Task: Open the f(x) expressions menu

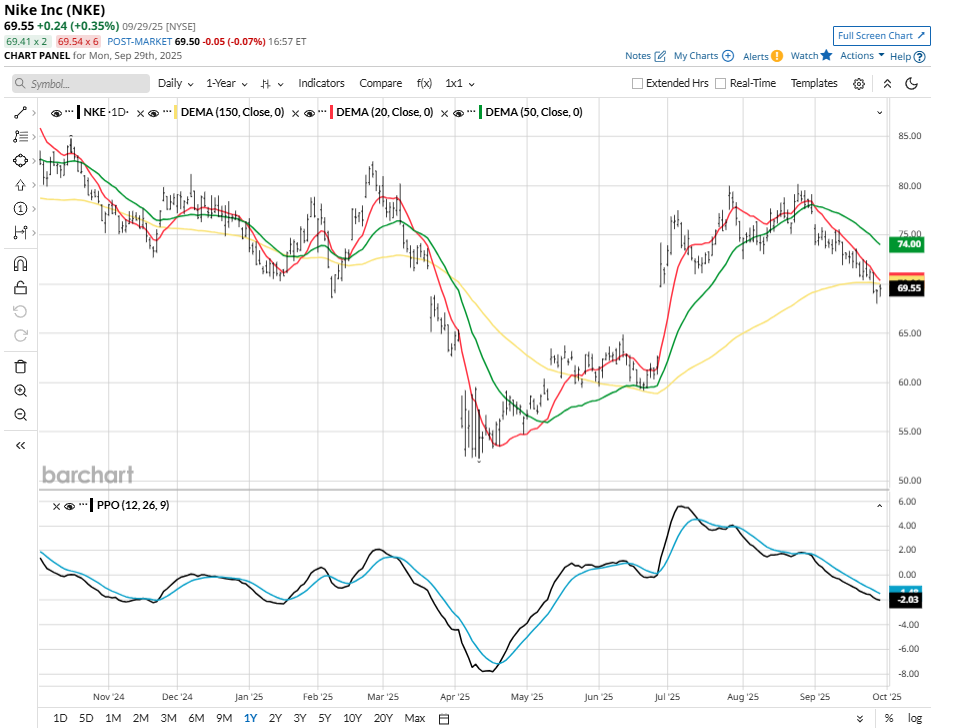Action: point(424,83)
